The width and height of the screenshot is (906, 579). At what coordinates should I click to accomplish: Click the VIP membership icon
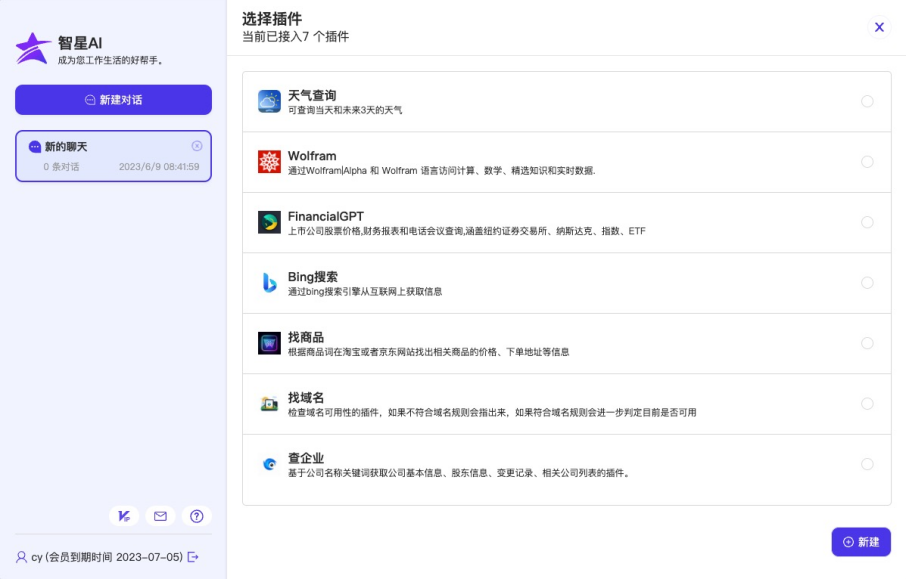[124, 516]
